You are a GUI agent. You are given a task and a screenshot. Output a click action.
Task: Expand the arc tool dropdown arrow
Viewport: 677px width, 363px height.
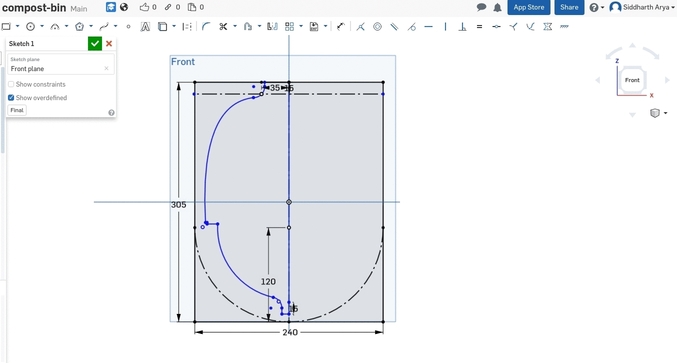[66, 27]
